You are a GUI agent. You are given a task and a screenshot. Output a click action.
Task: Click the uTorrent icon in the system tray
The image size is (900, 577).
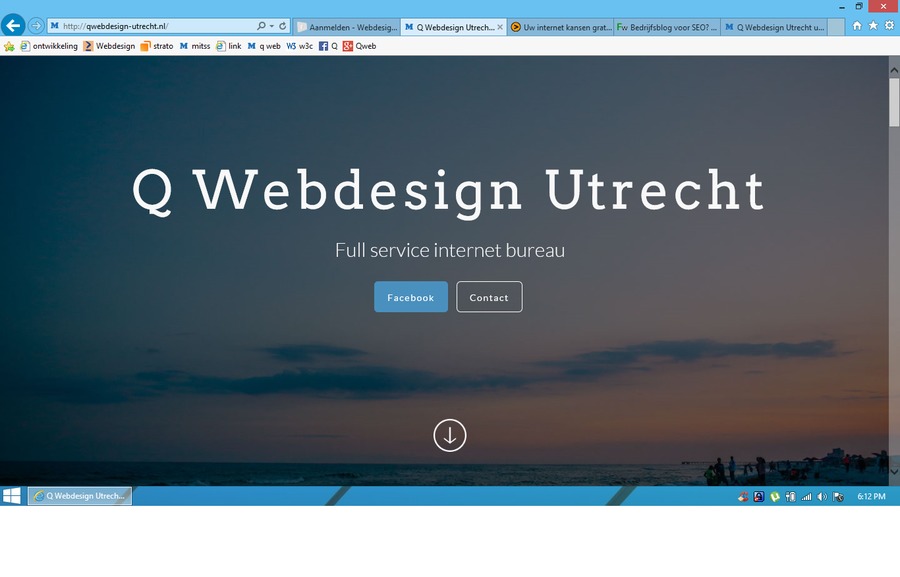[774, 496]
